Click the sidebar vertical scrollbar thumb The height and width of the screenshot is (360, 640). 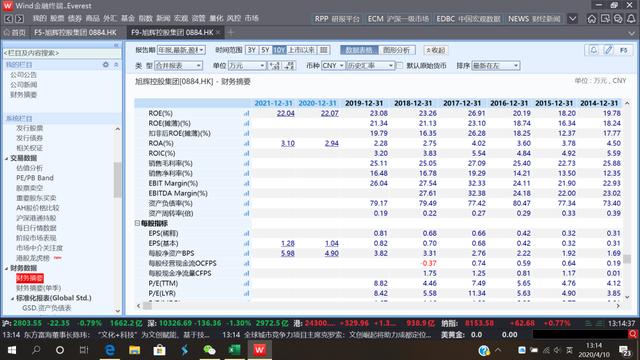pos(118,180)
